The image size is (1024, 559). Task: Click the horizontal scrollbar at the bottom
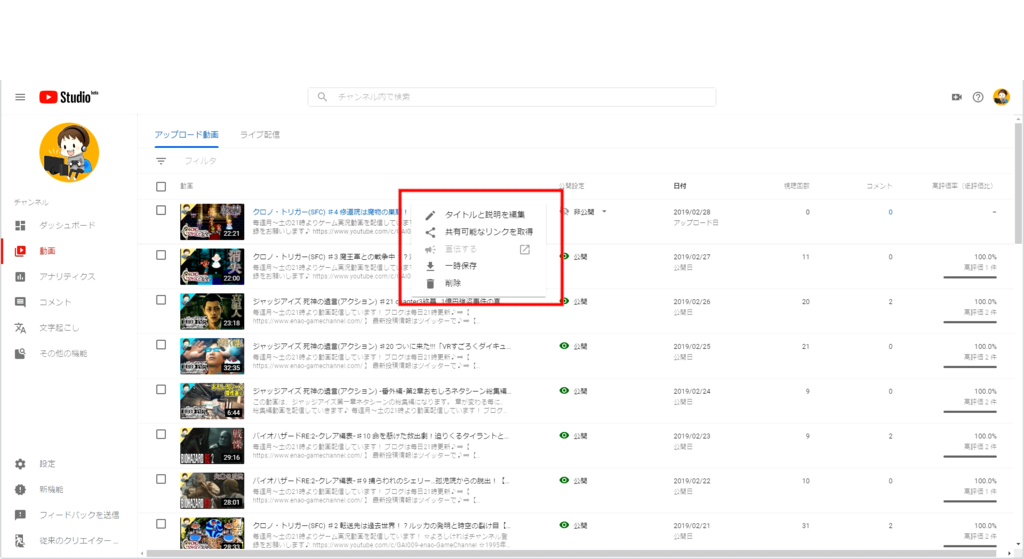coord(571,554)
